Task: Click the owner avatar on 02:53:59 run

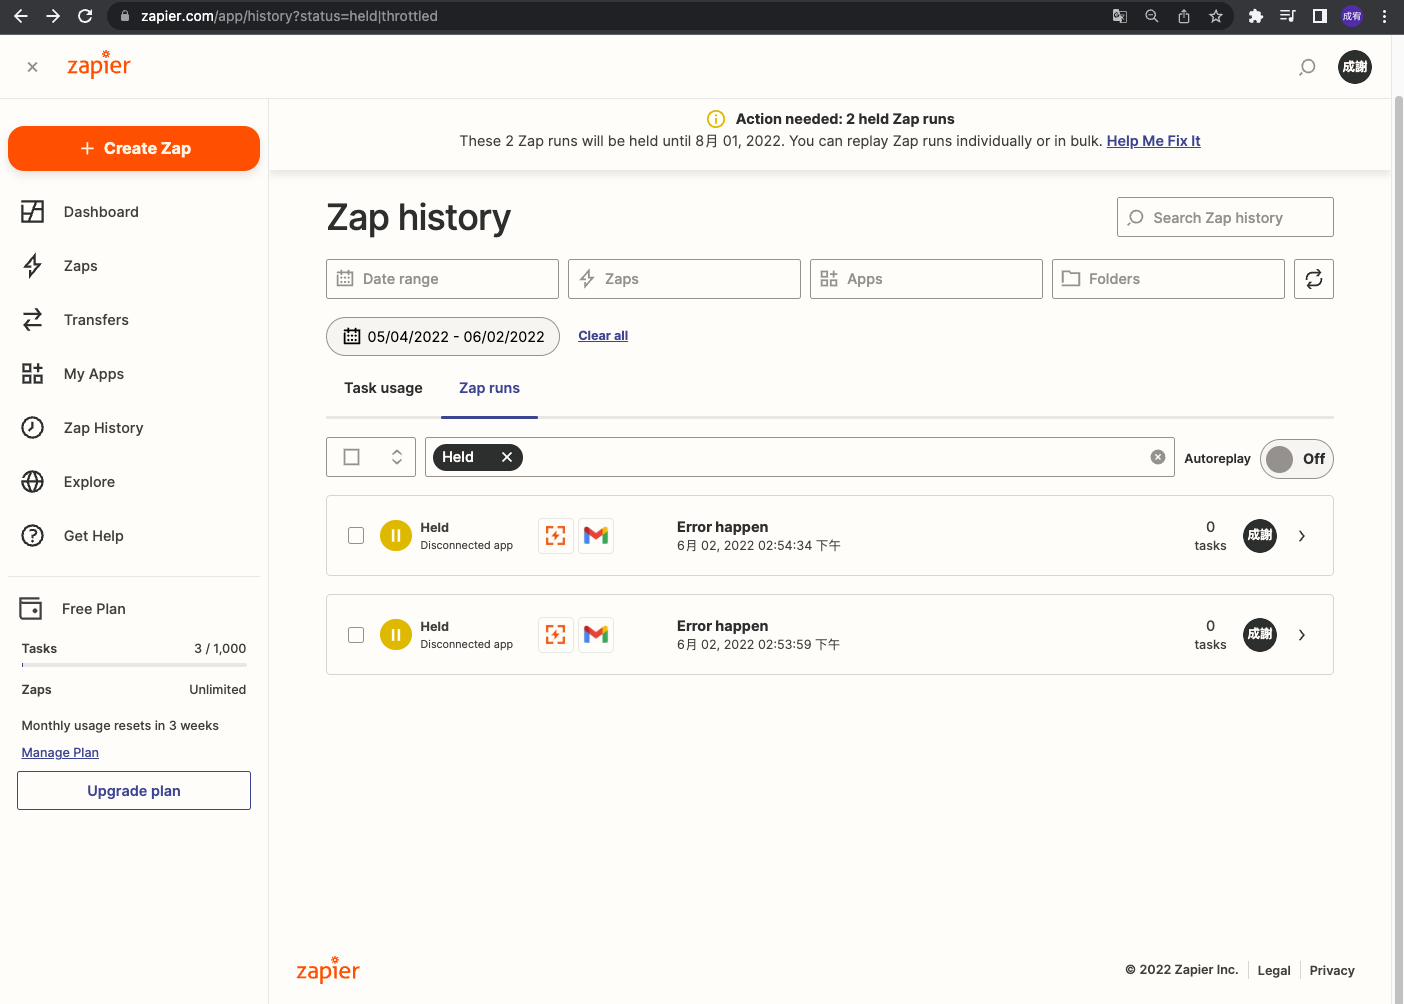Action: 1260,634
